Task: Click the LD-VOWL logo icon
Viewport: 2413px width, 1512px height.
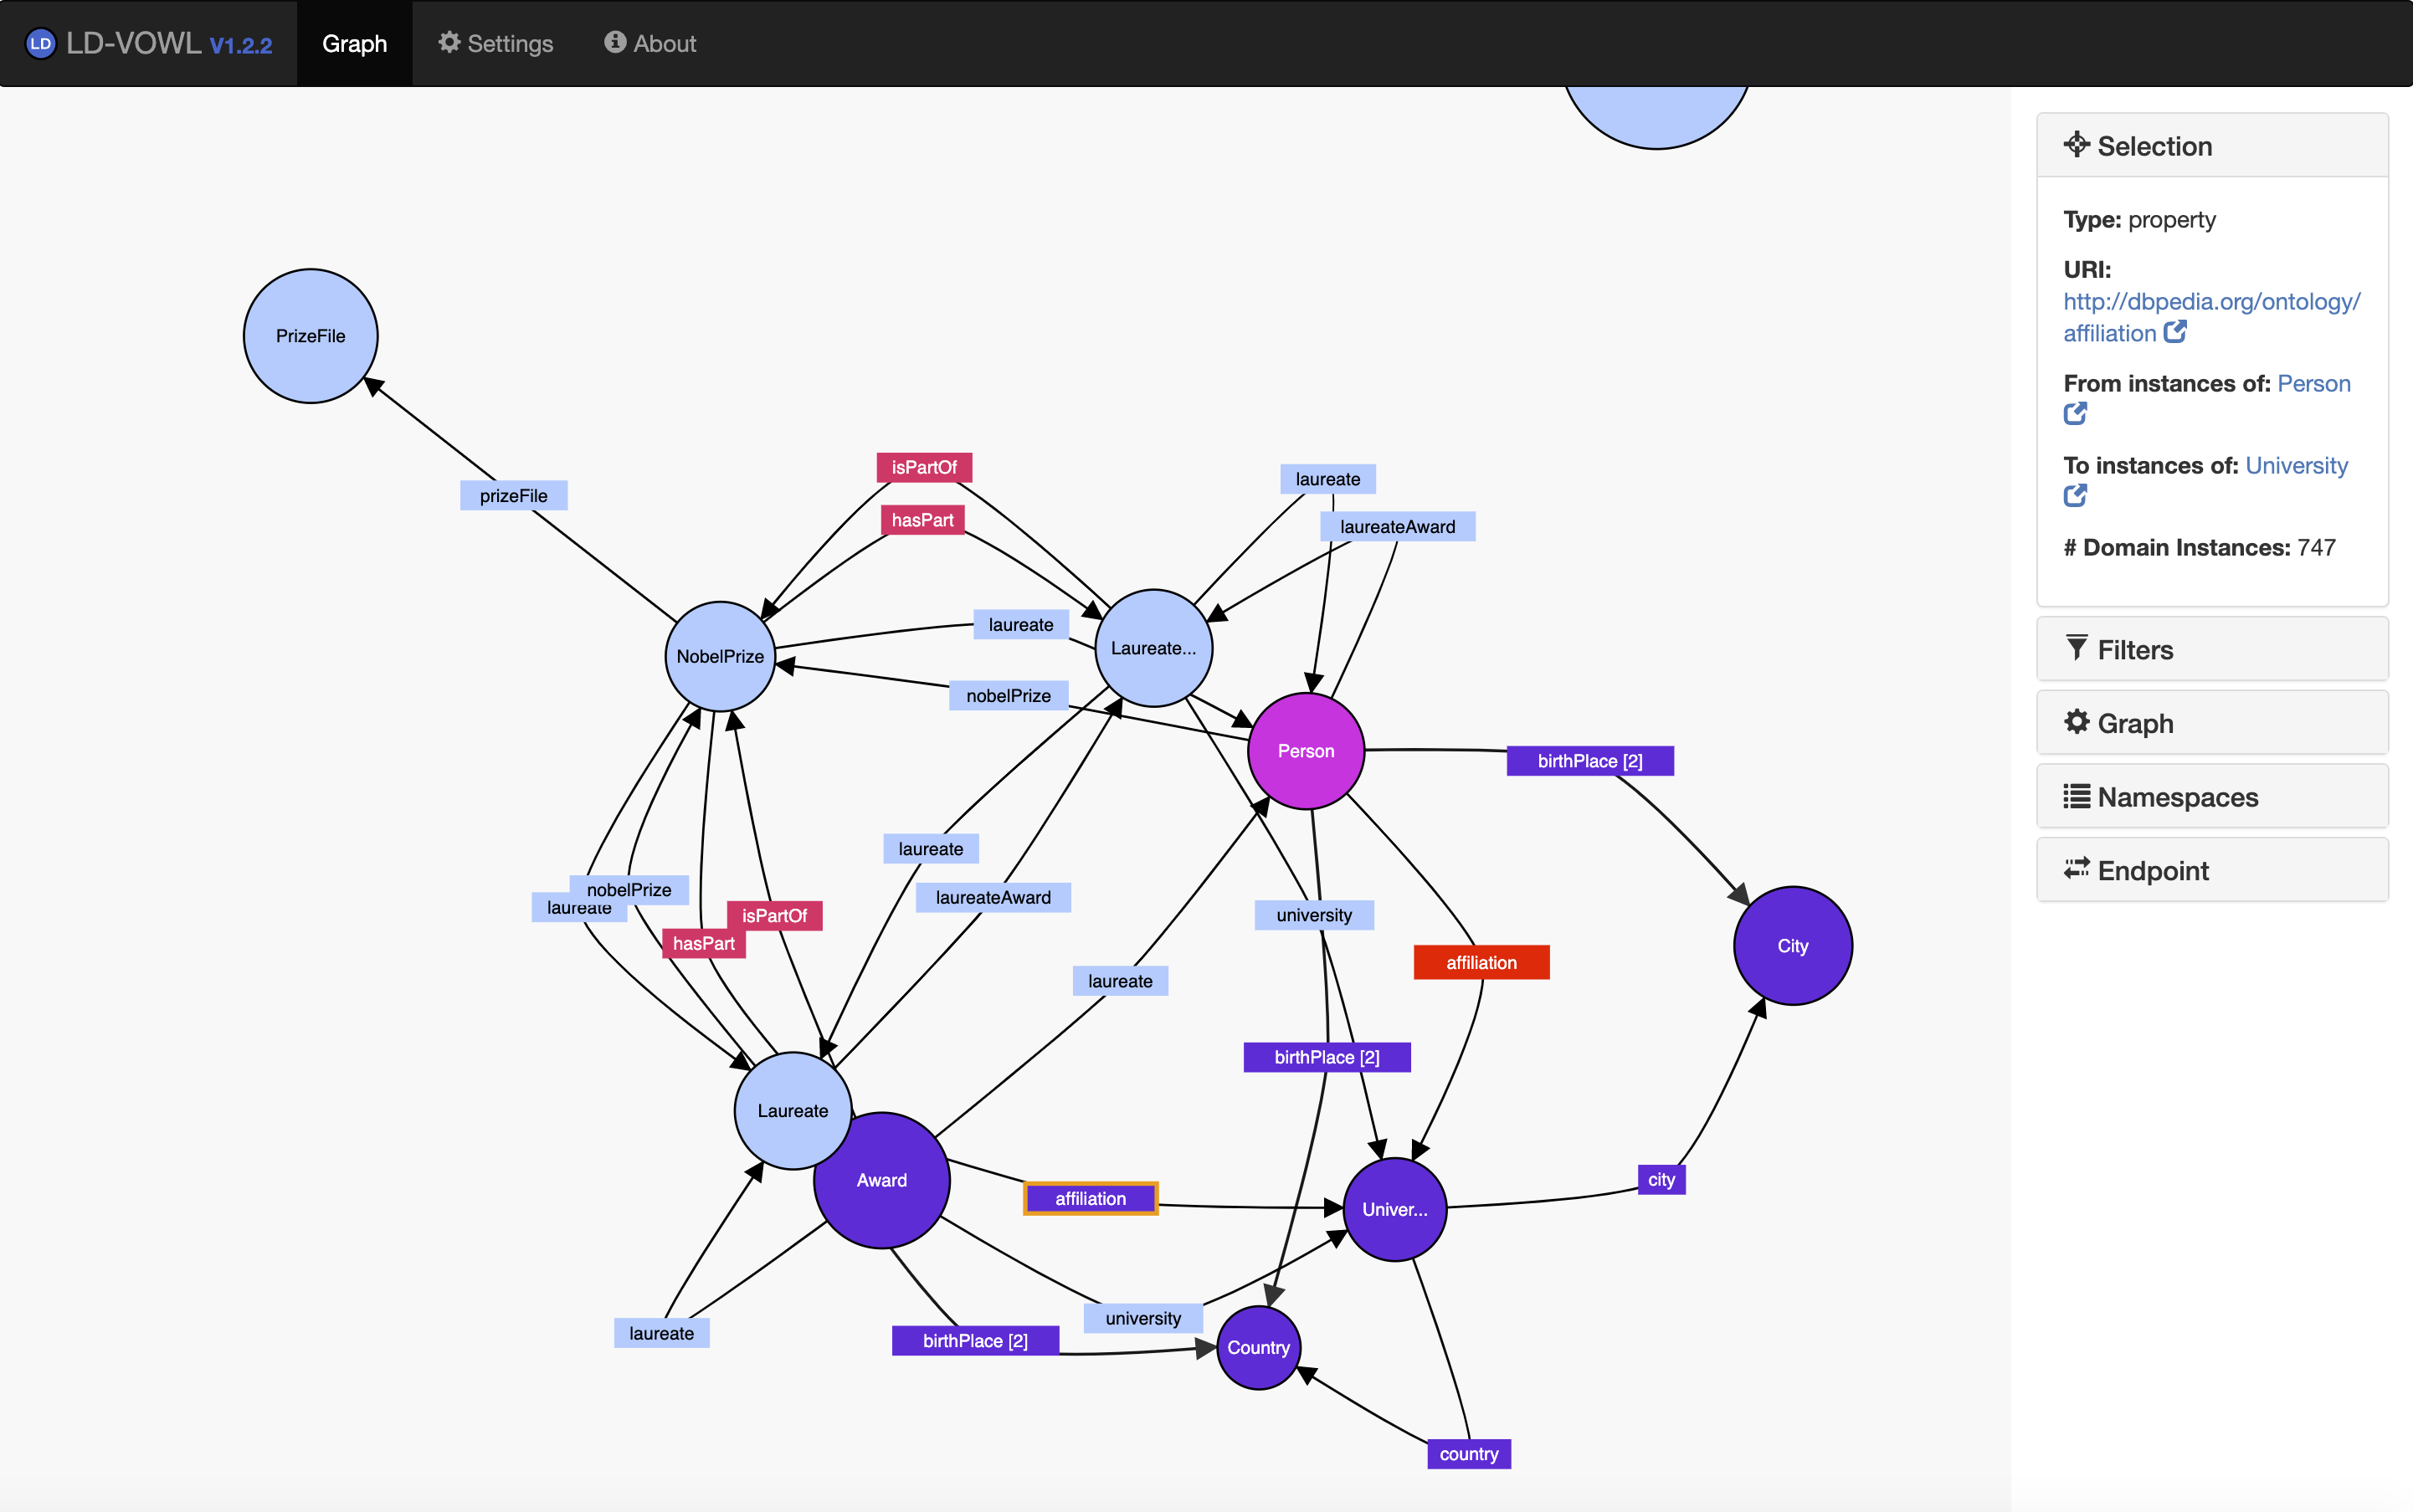Action: pos(40,43)
